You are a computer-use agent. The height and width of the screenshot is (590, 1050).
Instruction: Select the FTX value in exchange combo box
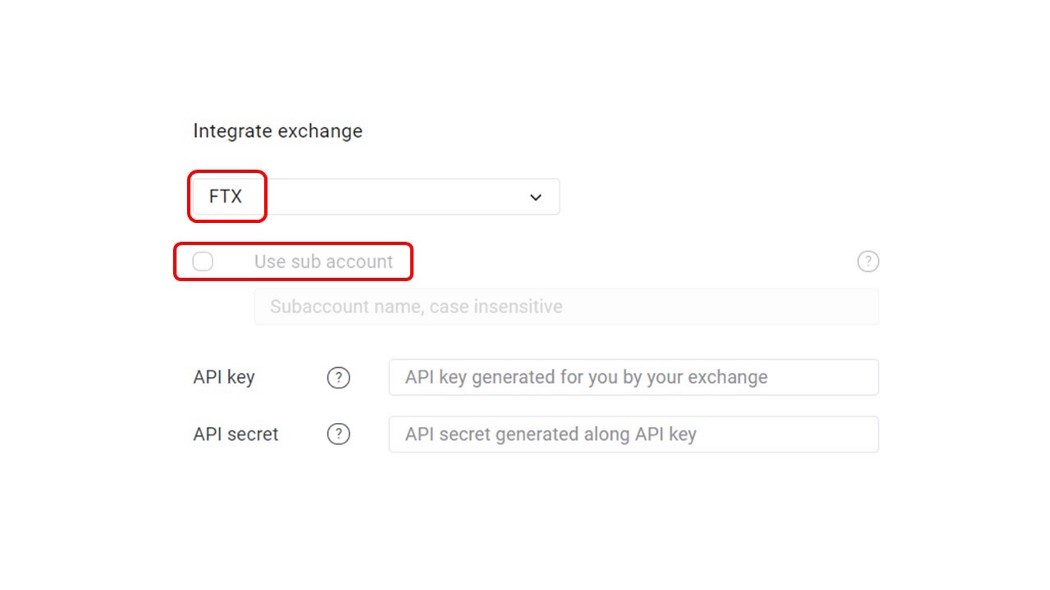pyautogui.click(x=225, y=196)
